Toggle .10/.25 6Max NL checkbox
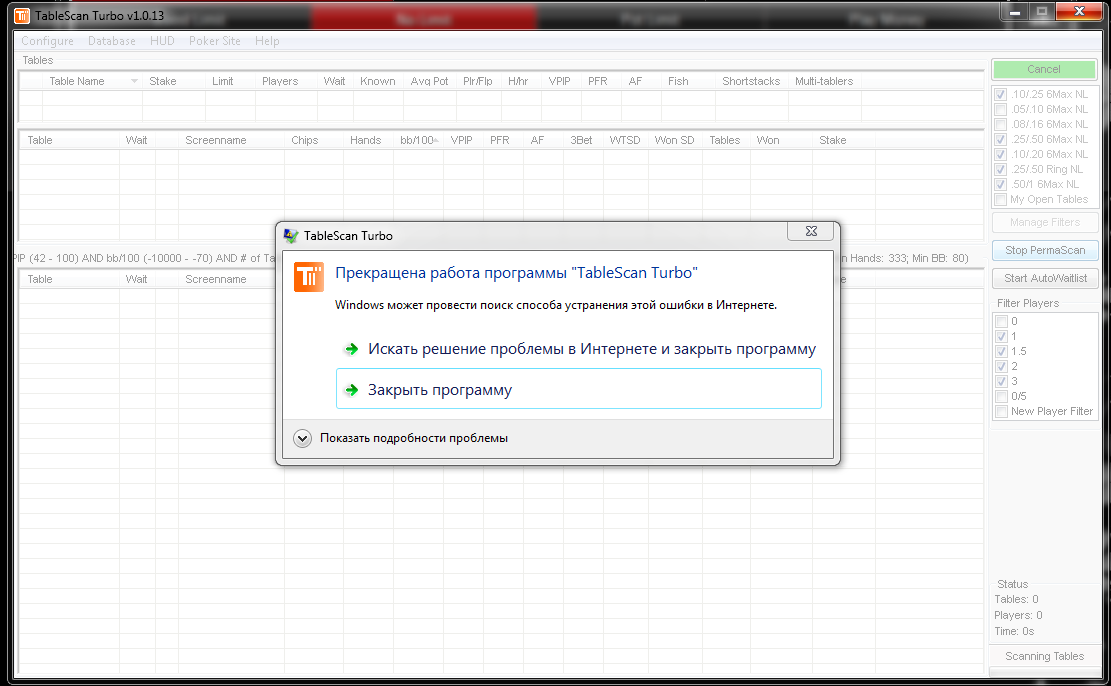Viewport: 1111px width, 686px height. pos(1000,94)
